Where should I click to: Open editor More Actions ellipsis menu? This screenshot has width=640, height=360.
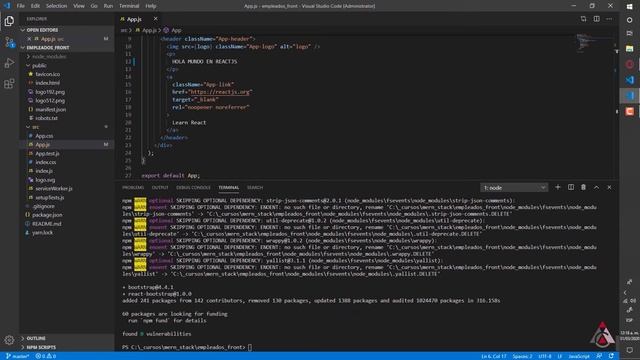point(609,19)
